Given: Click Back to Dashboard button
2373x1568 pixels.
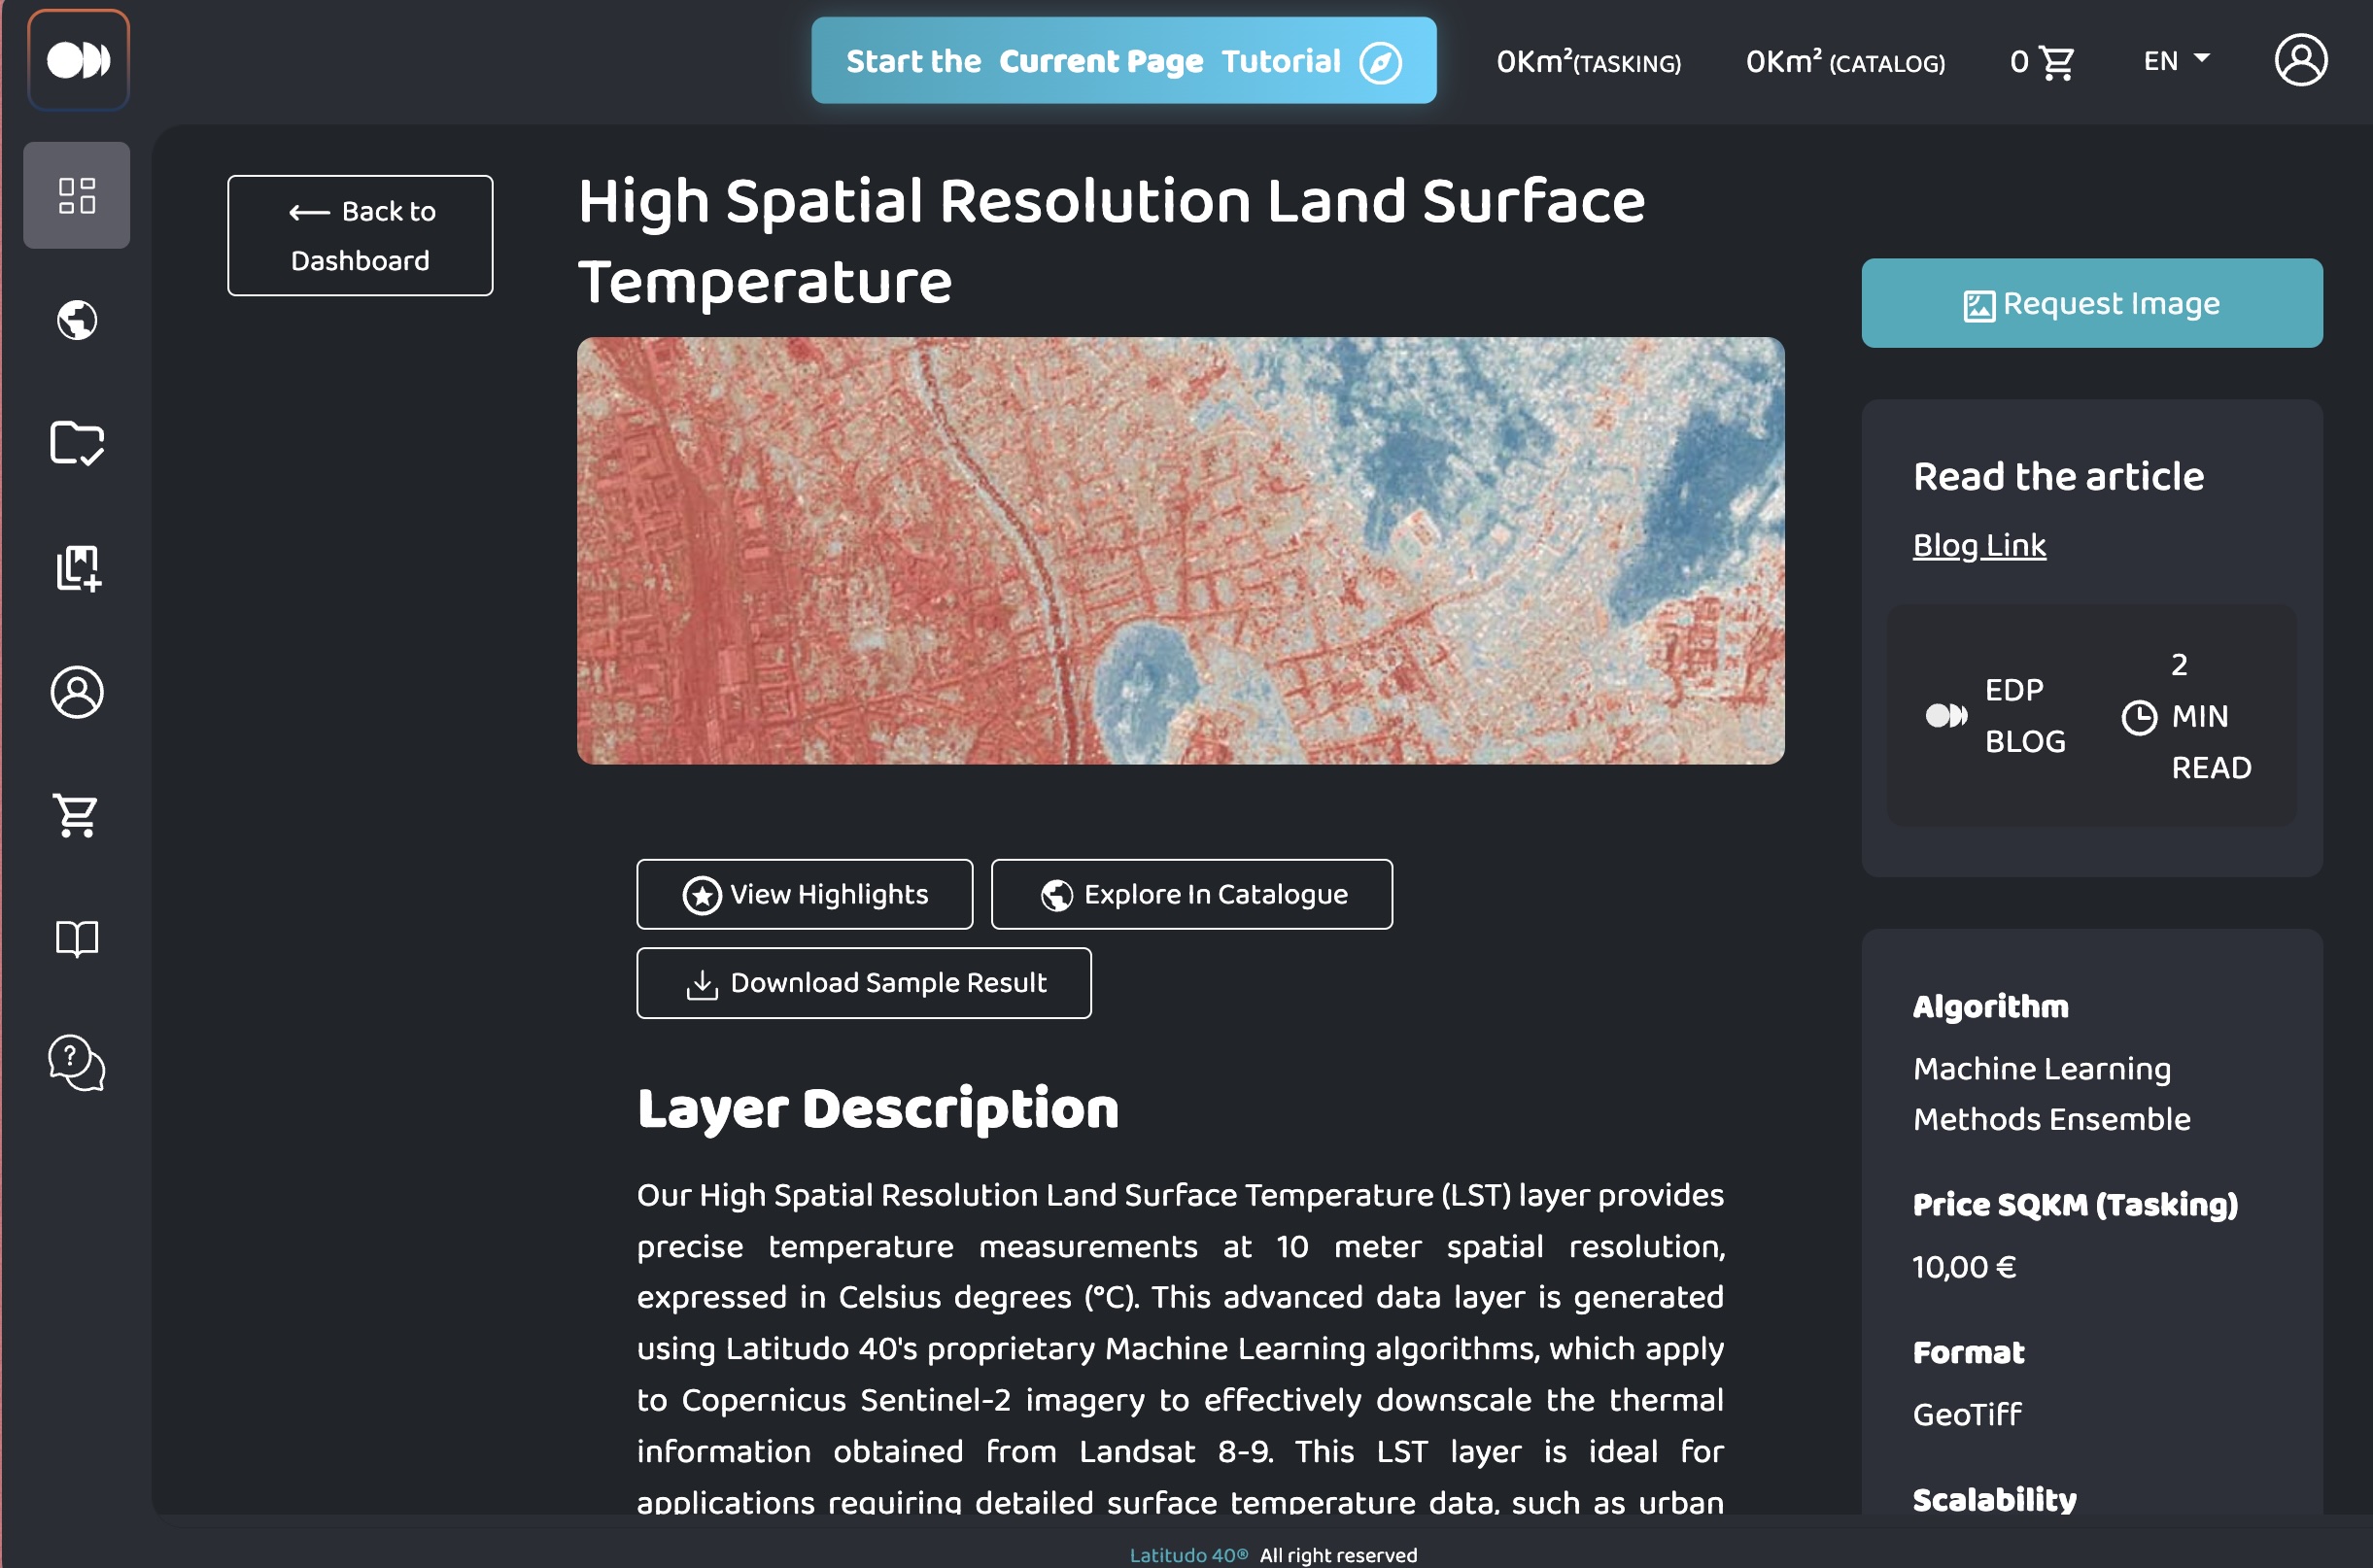Looking at the screenshot, I should point(360,235).
